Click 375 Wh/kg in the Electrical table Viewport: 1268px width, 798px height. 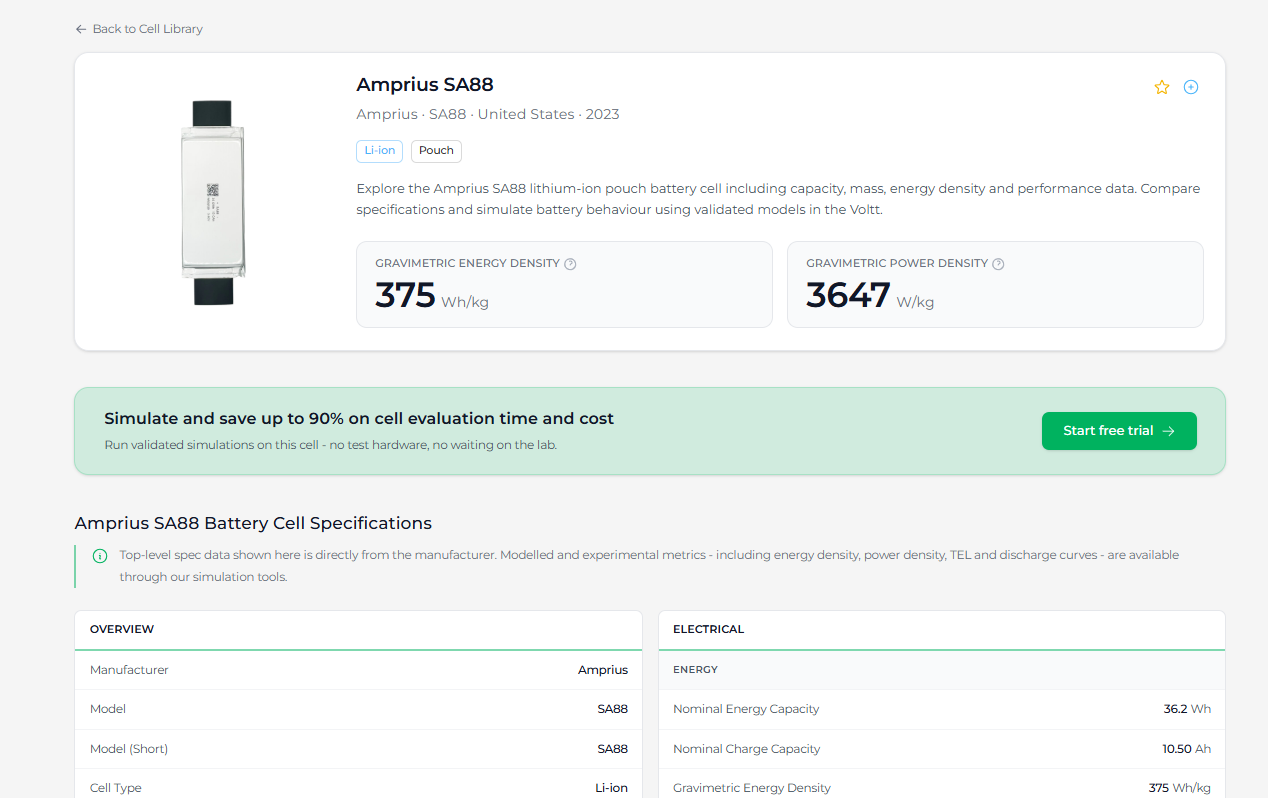(x=1180, y=788)
